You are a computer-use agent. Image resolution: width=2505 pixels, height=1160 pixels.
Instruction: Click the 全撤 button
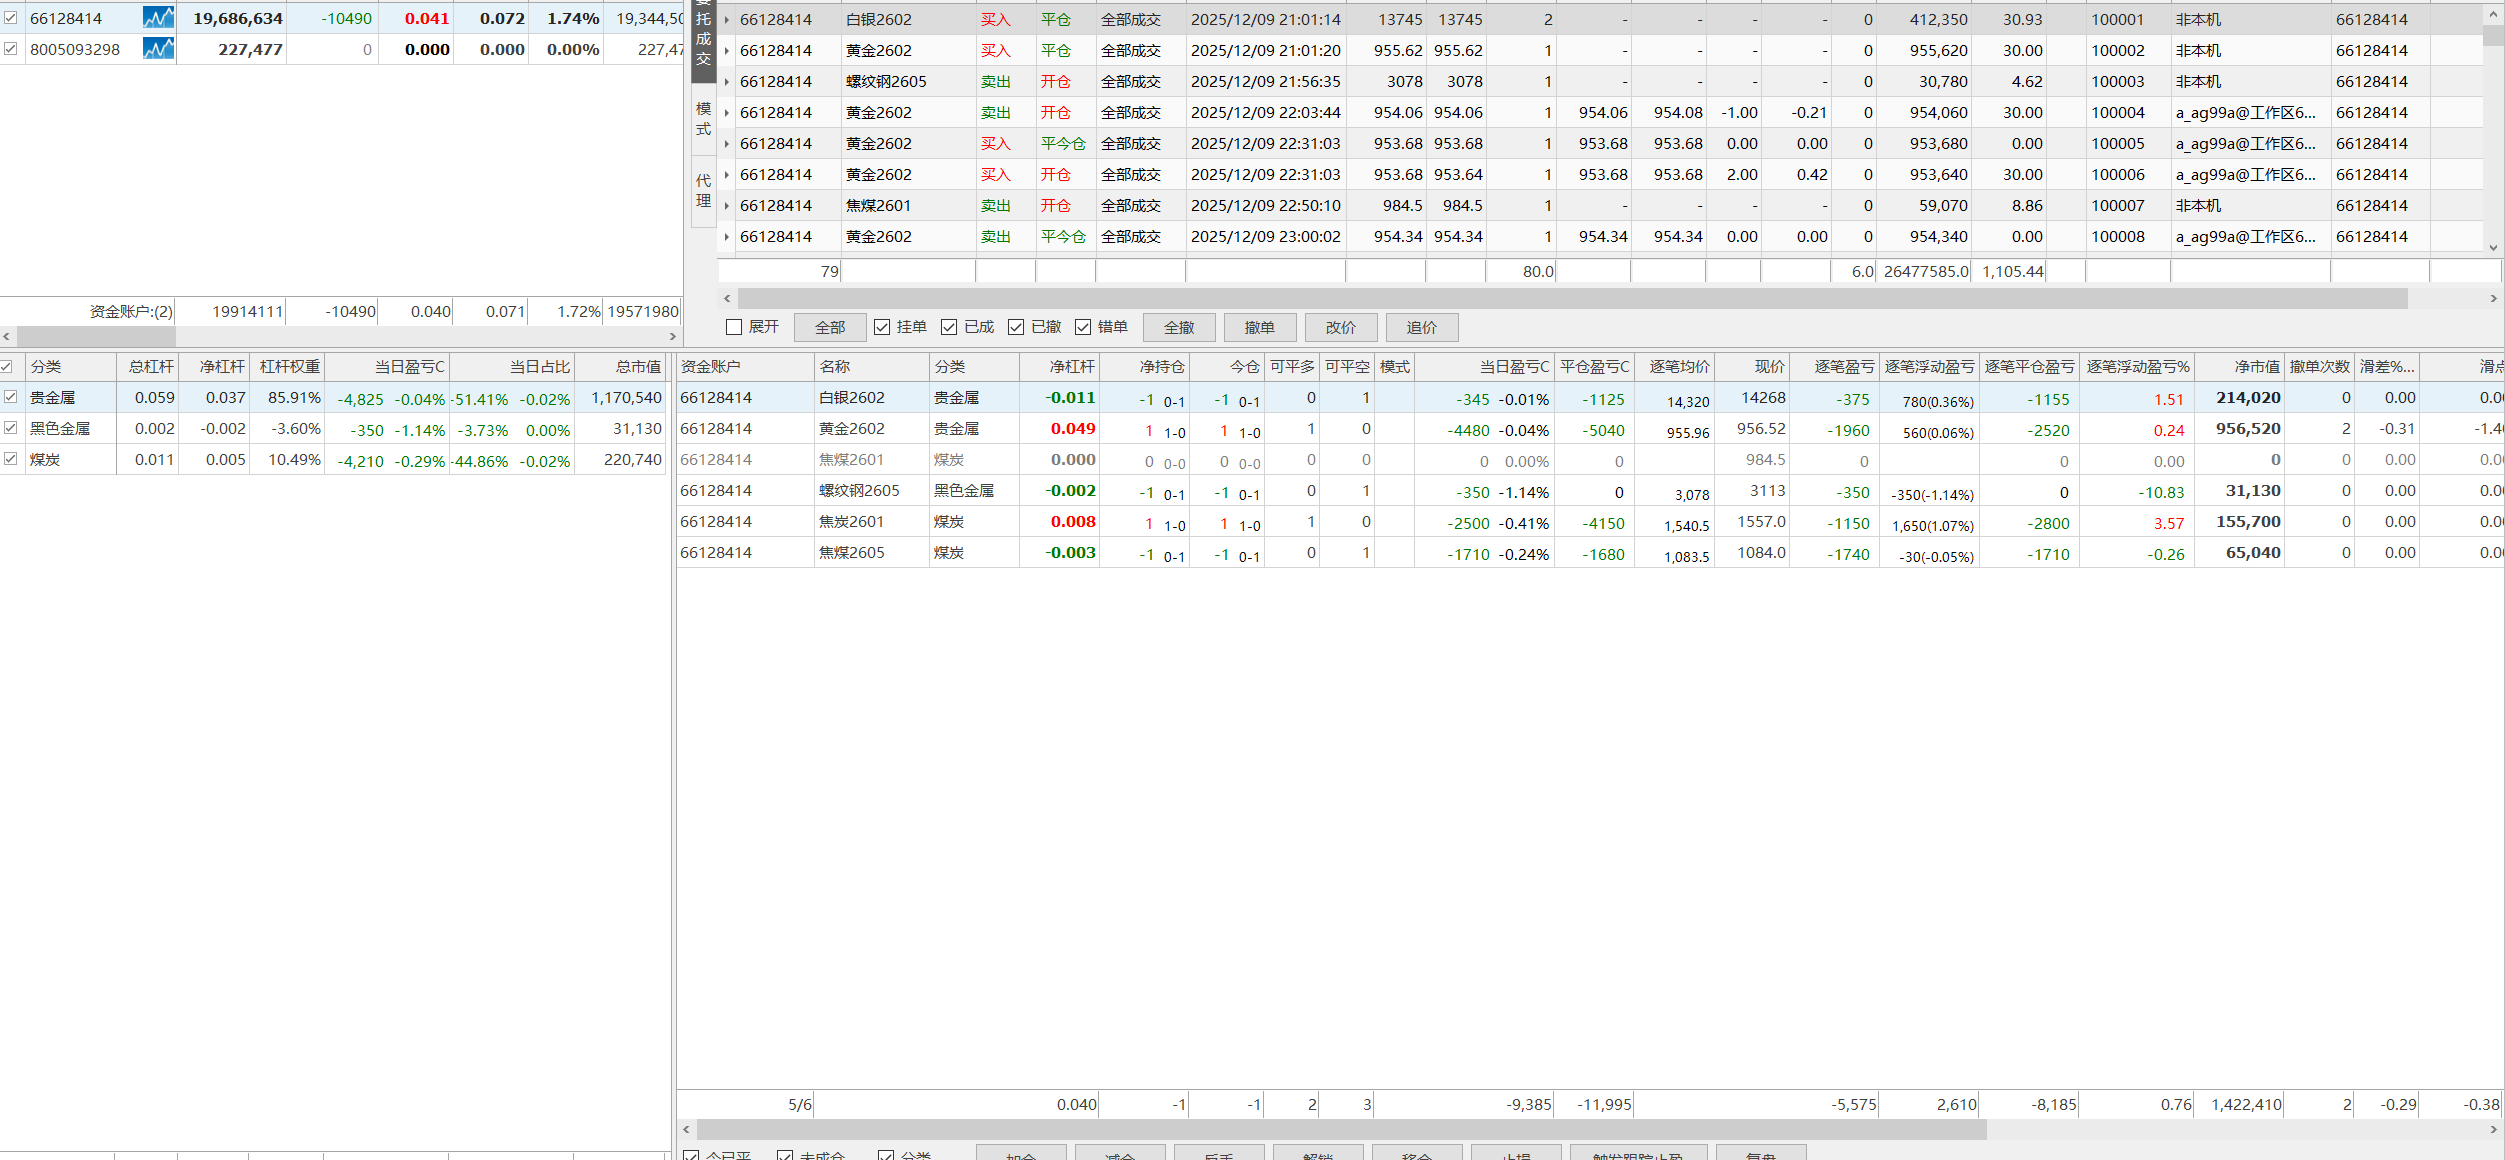(x=1179, y=327)
